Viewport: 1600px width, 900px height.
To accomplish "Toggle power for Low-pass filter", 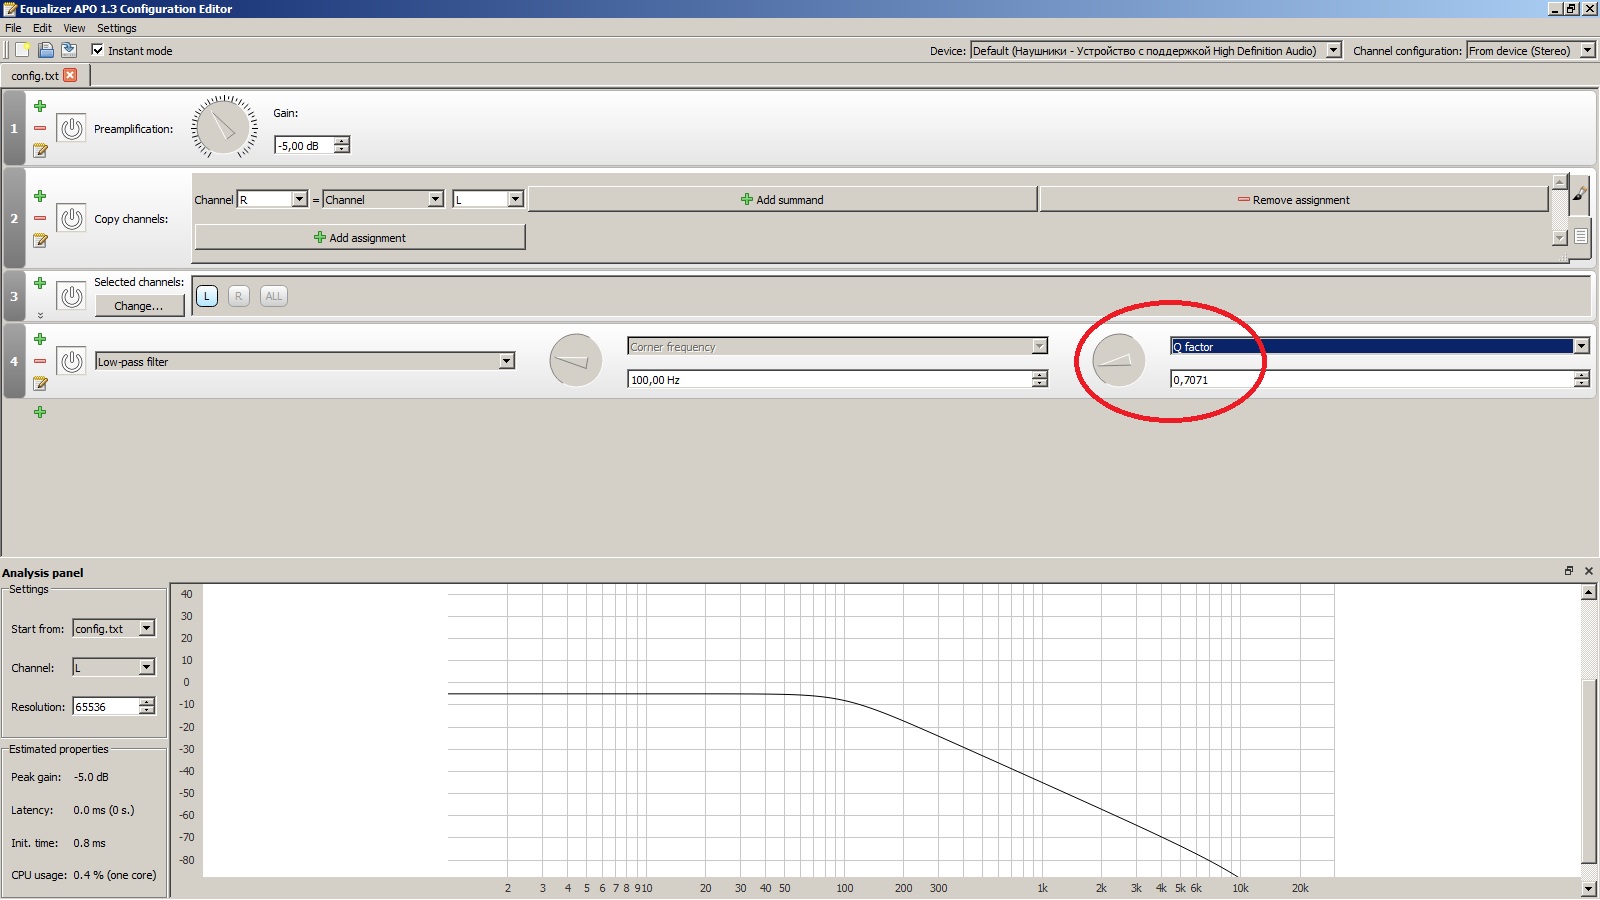I will [71, 361].
